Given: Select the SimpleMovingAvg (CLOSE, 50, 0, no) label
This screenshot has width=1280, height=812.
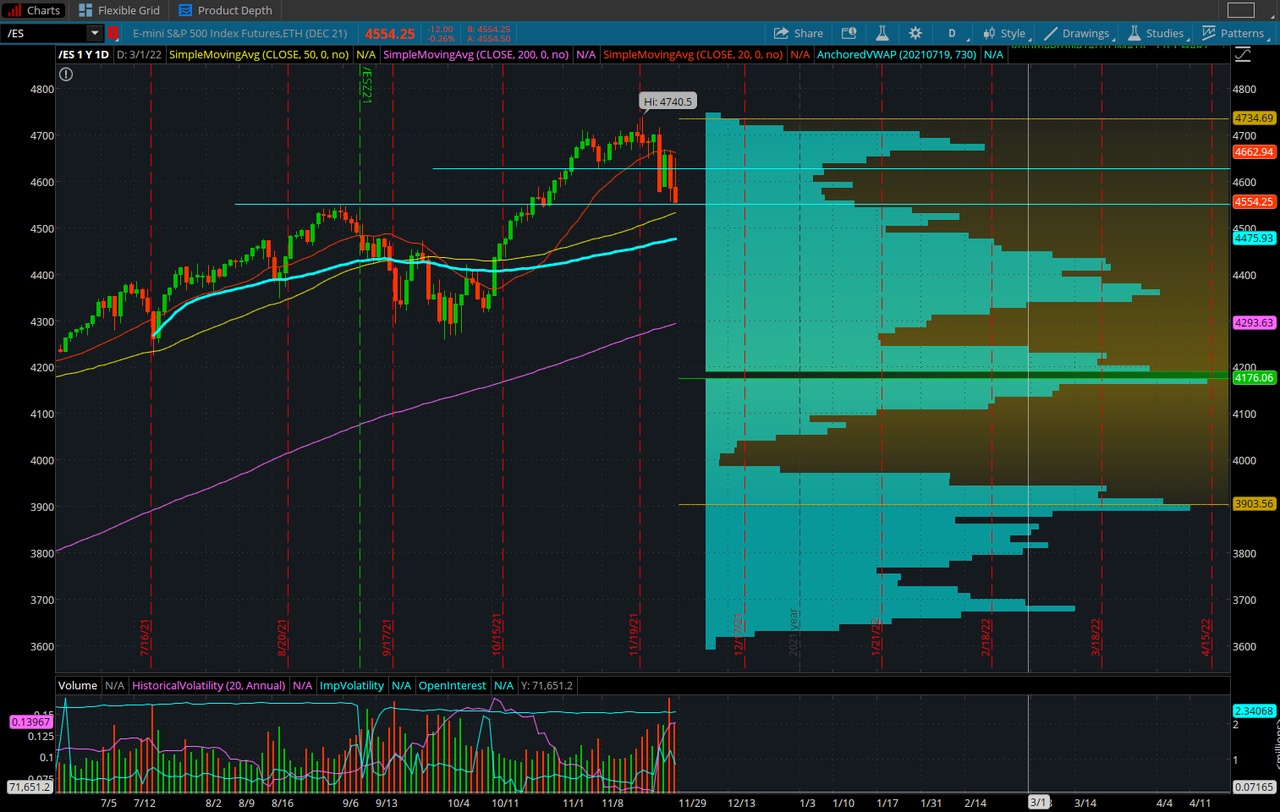Looking at the screenshot, I should click(x=258, y=55).
